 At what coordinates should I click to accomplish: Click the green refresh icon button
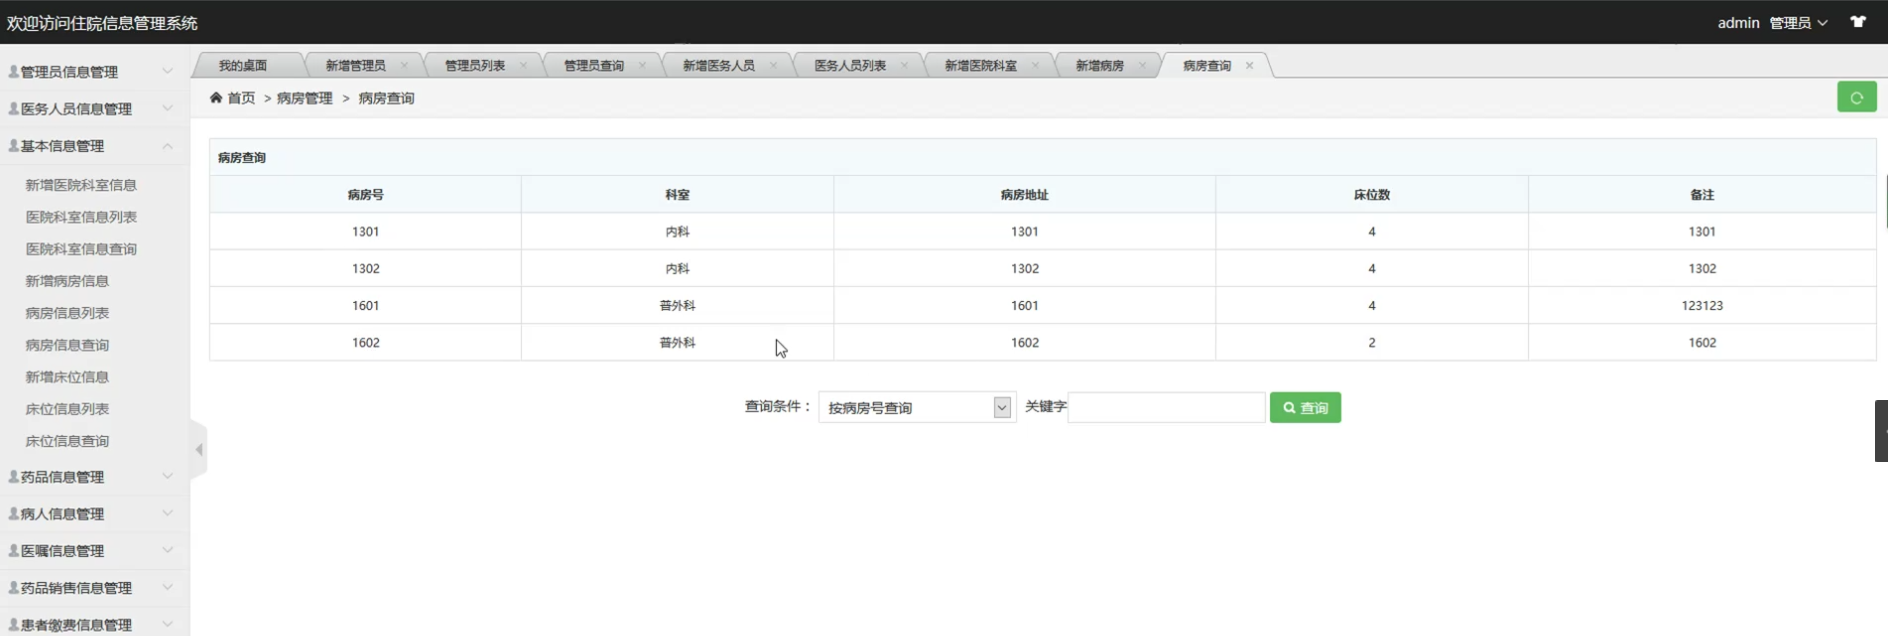tap(1856, 97)
